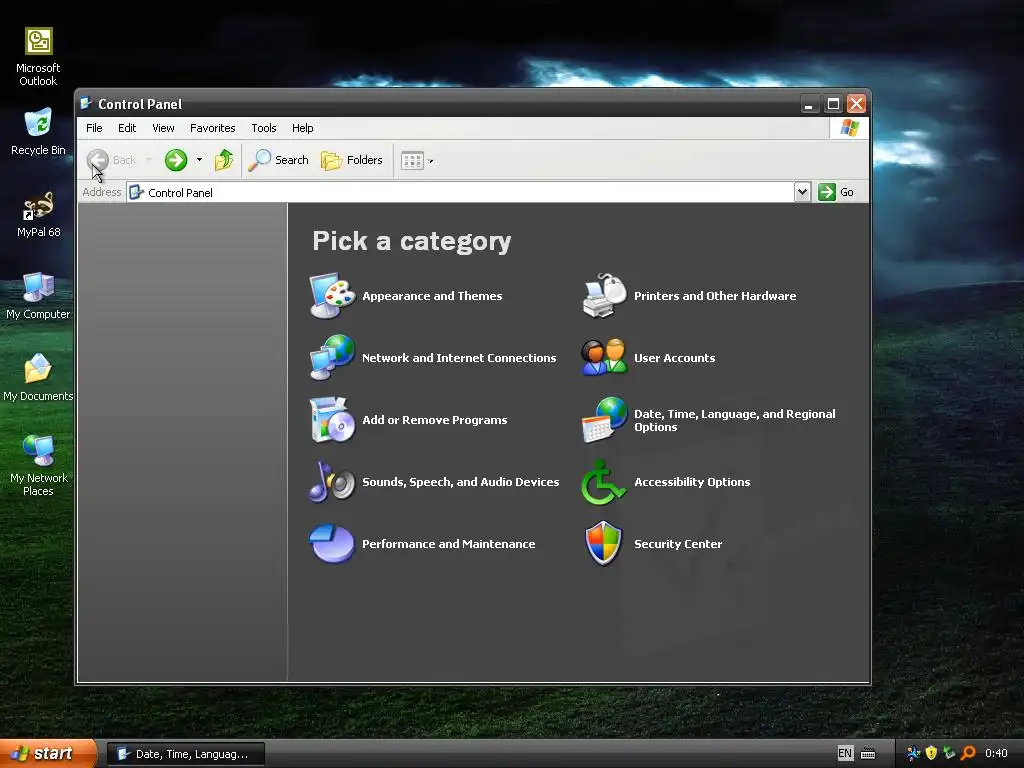Click the Control Panel address input field
1024x768 pixels.
(x=460, y=192)
